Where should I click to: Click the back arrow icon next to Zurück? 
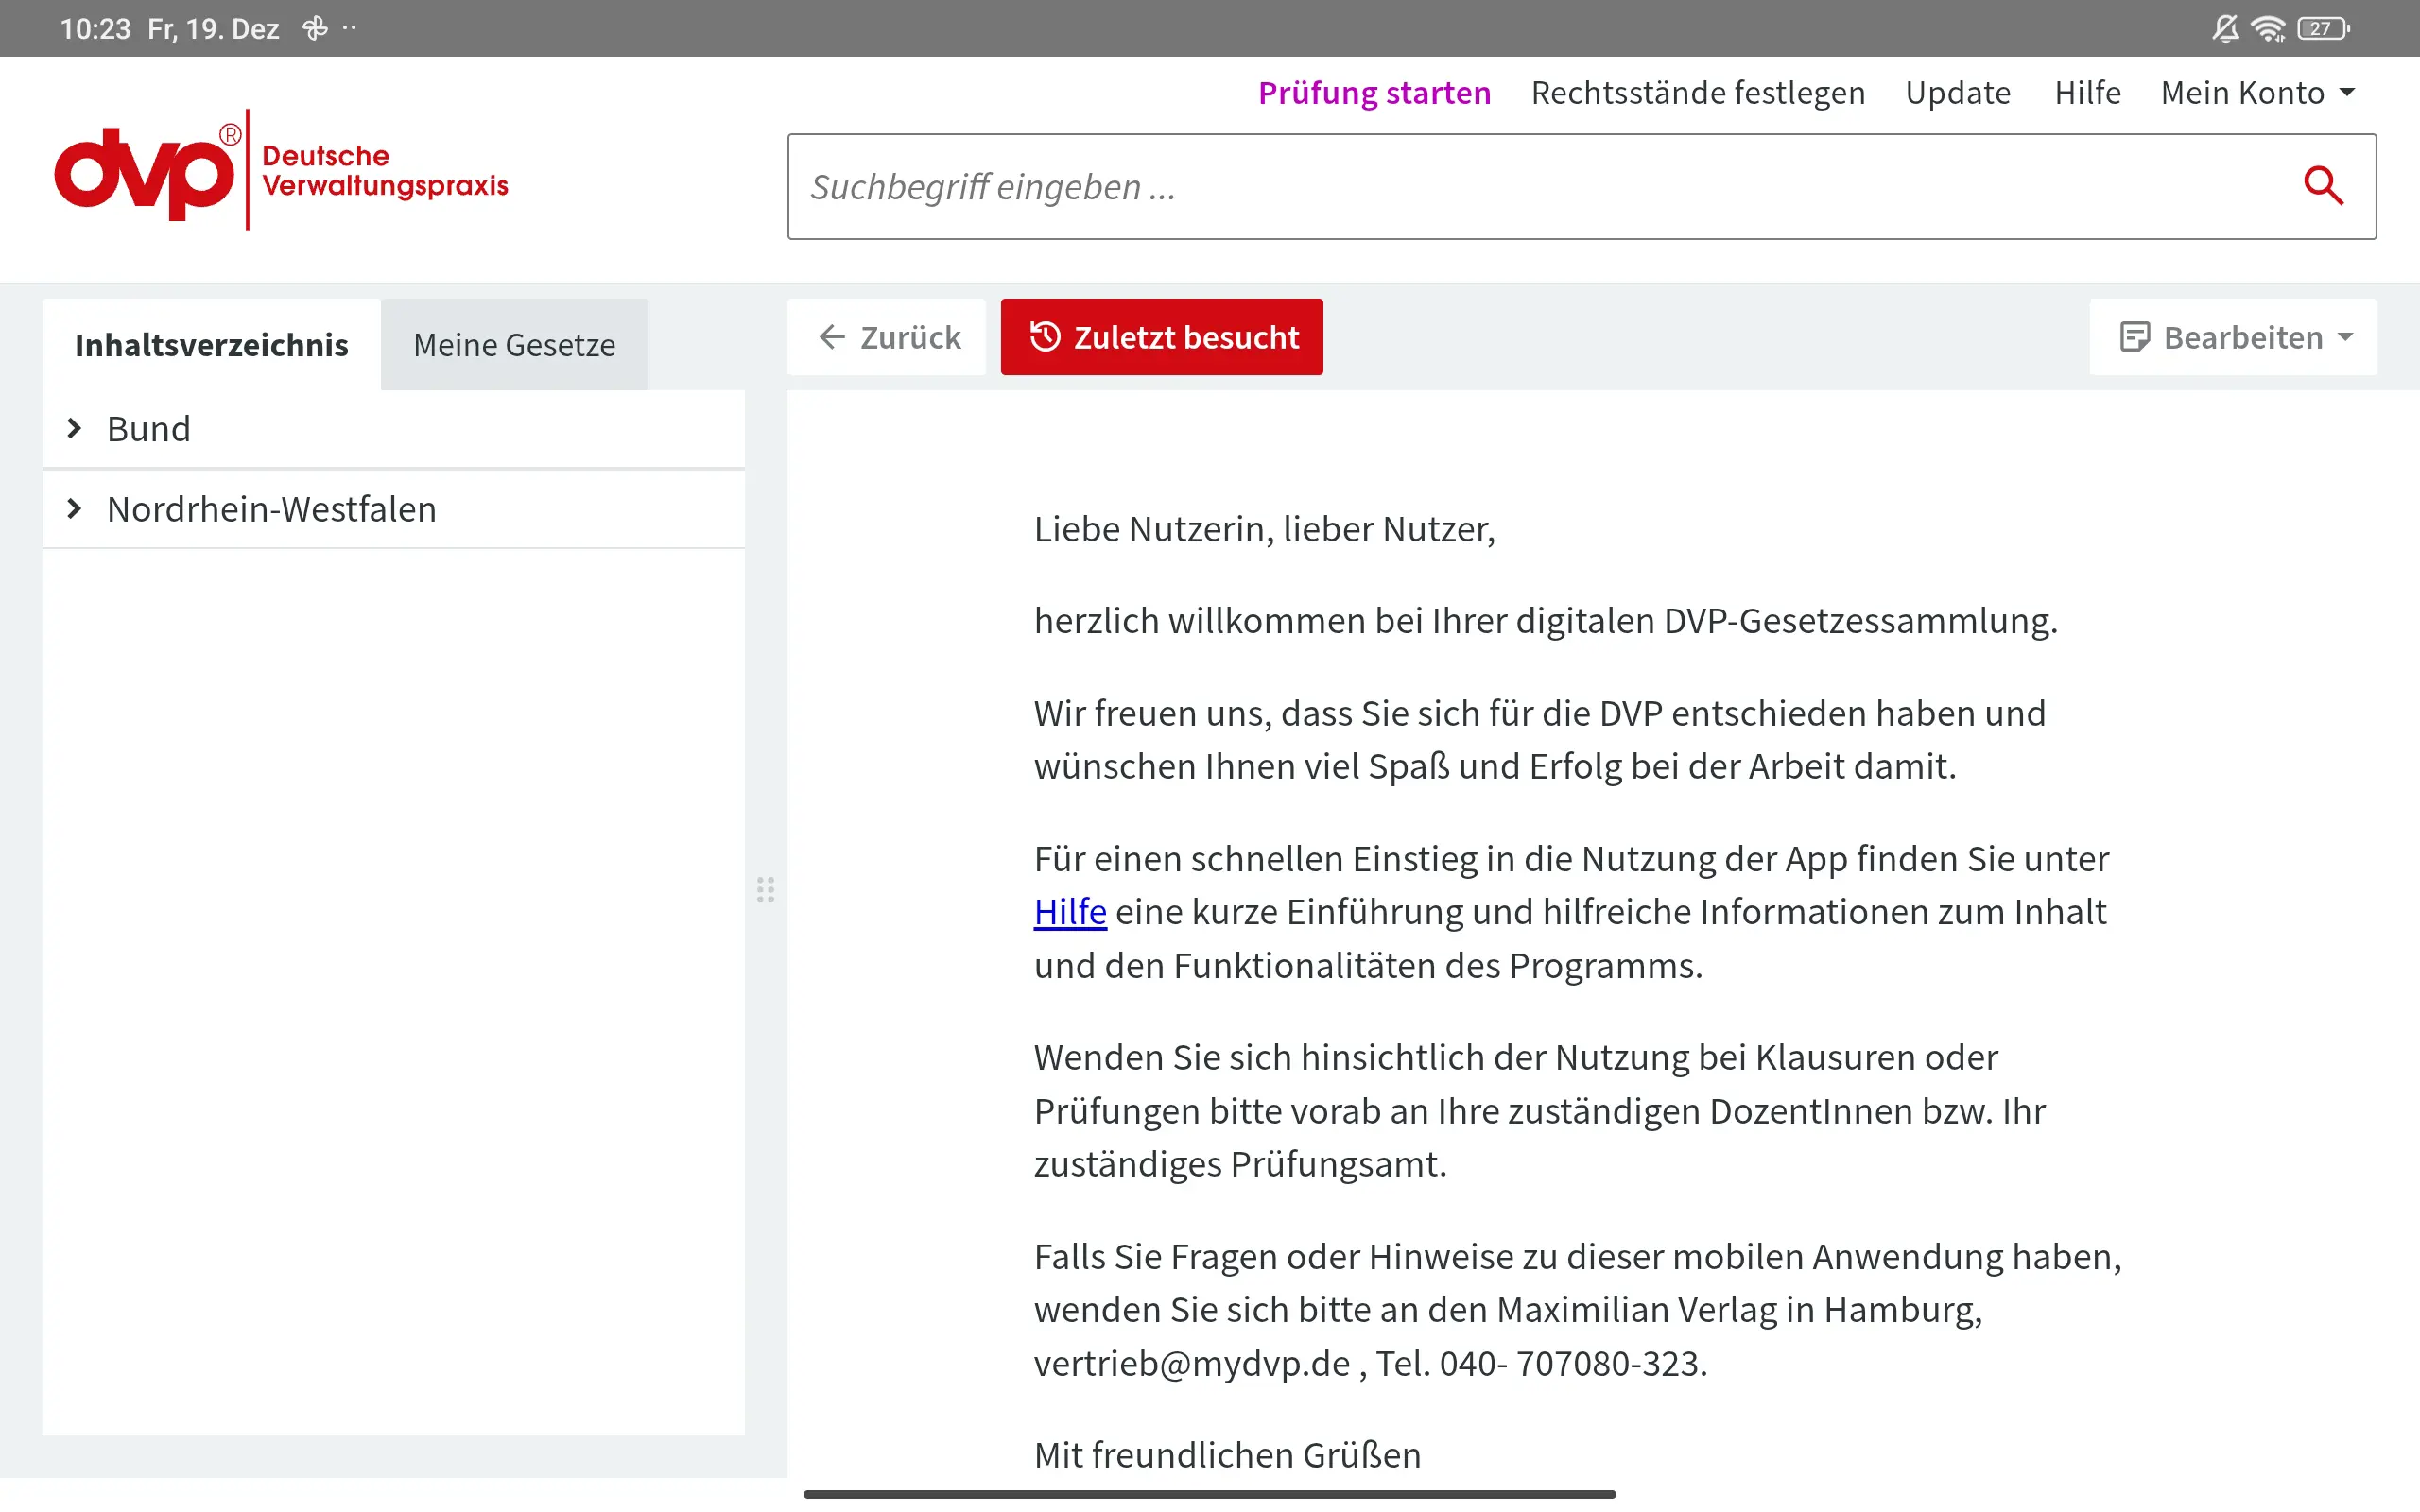(x=832, y=337)
